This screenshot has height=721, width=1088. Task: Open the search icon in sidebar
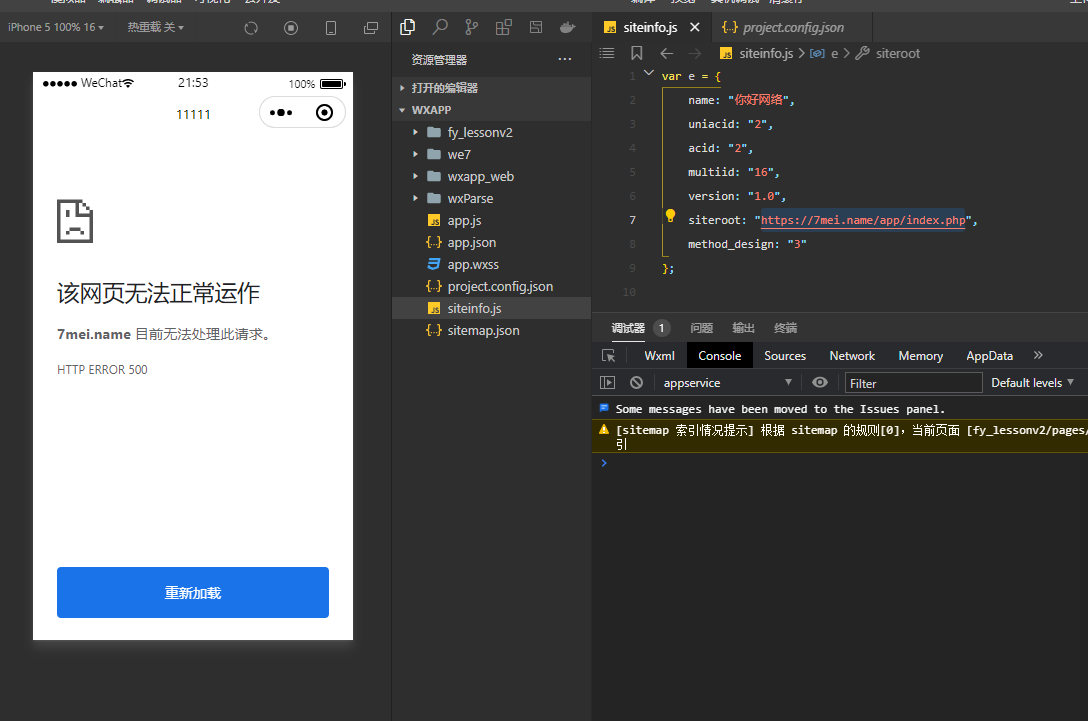(440, 27)
